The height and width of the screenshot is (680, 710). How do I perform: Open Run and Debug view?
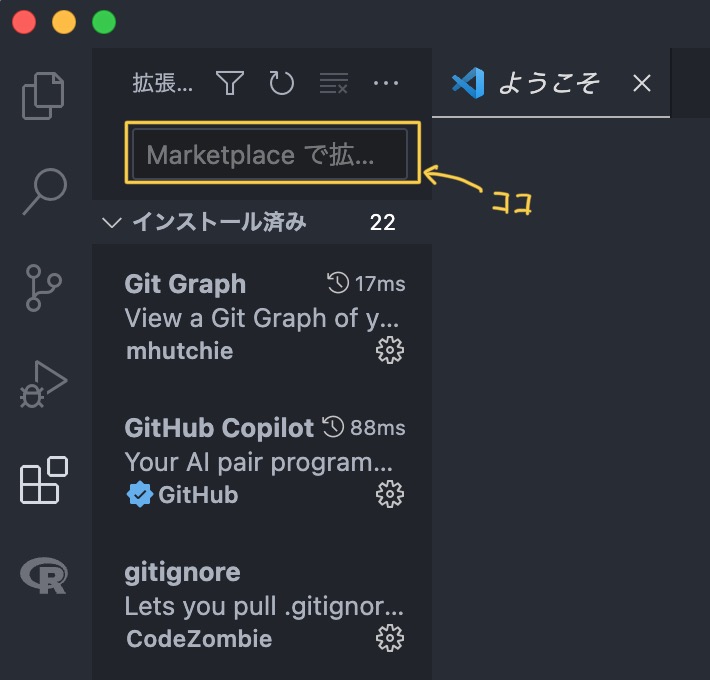44,384
